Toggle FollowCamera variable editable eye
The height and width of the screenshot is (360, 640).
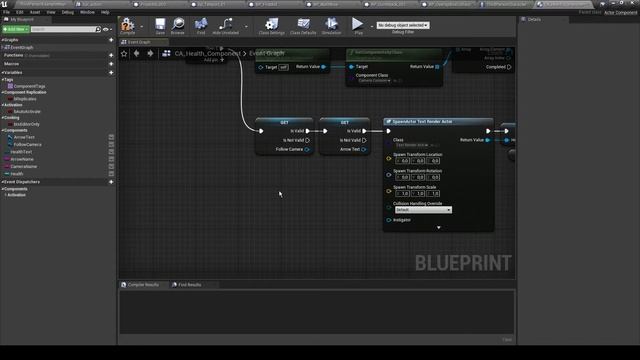tap(111, 145)
